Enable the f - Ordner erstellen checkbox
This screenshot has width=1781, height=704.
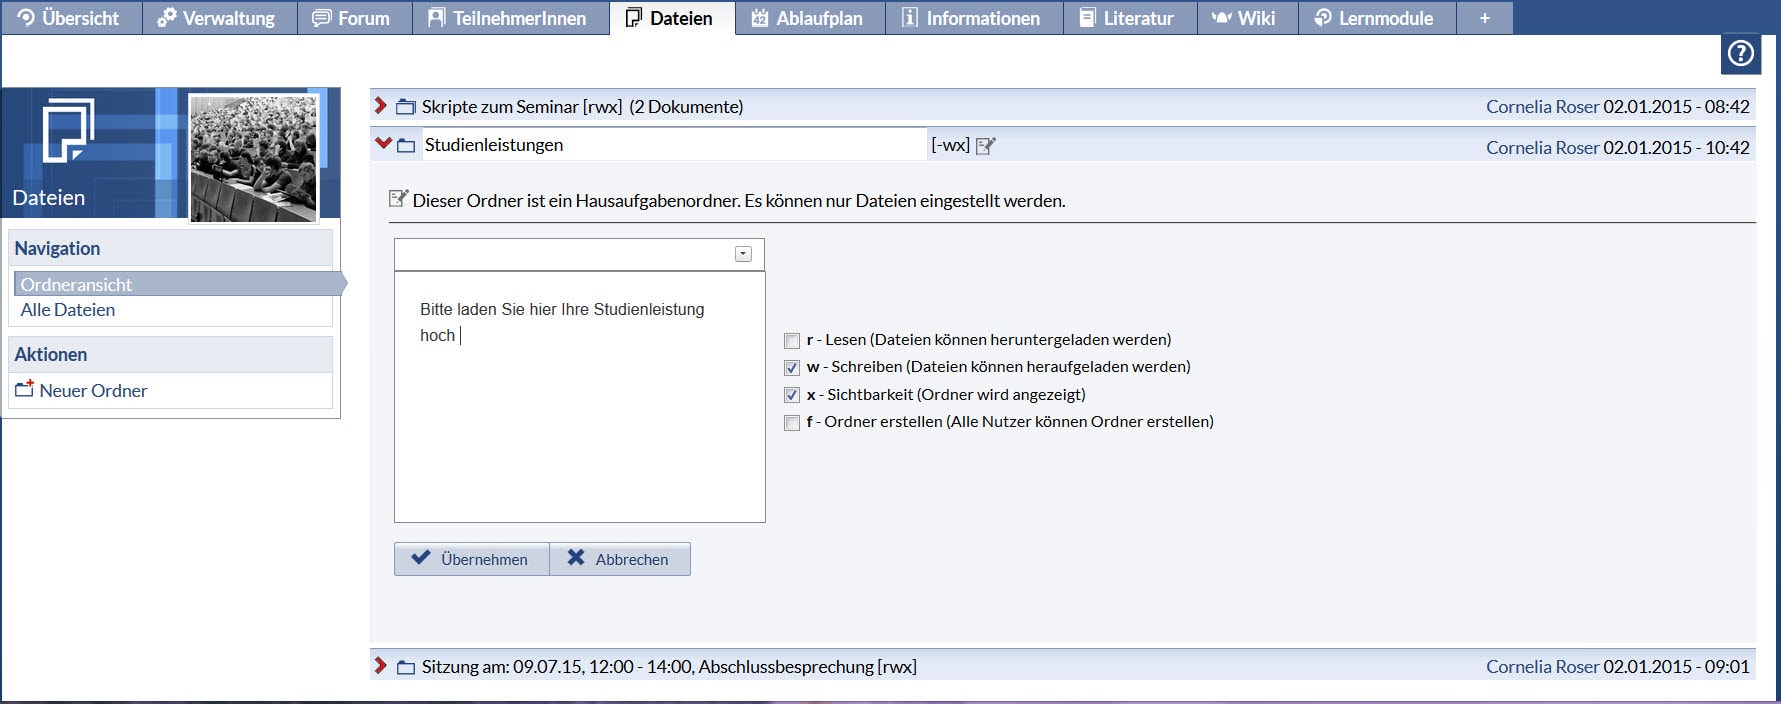(x=792, y=423)
